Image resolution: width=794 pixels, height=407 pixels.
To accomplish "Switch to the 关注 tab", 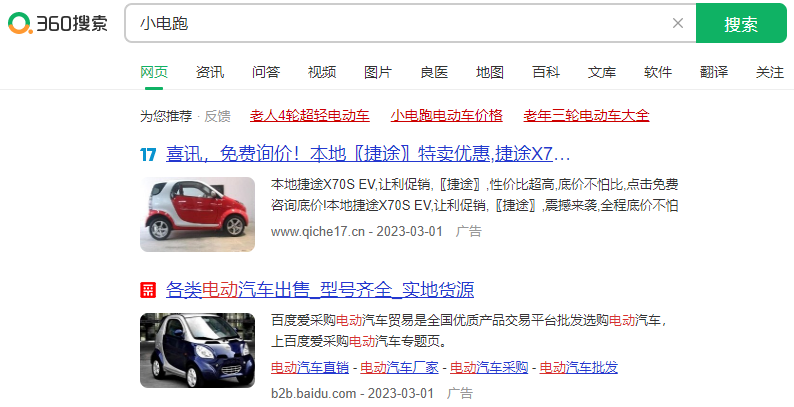I will coord(770,72).
